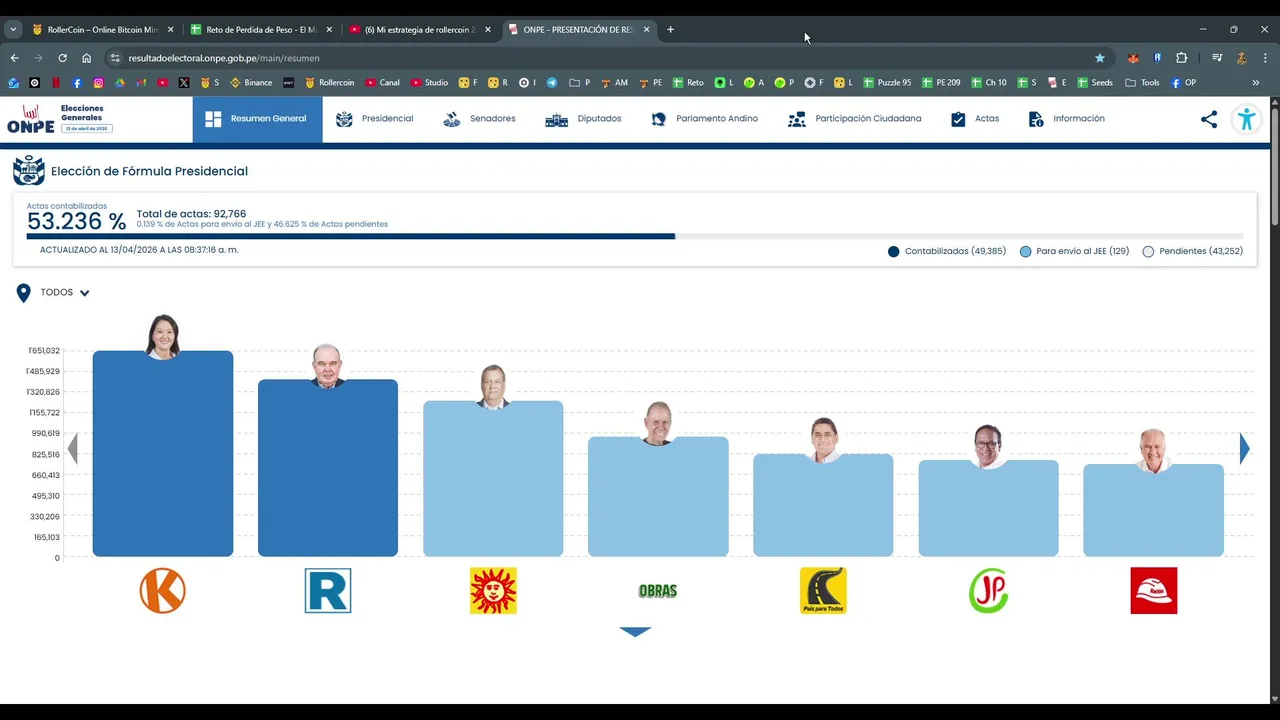Switch to the Senadores tab
This screenshot has height=720, width=1280.
pos(479,119)
